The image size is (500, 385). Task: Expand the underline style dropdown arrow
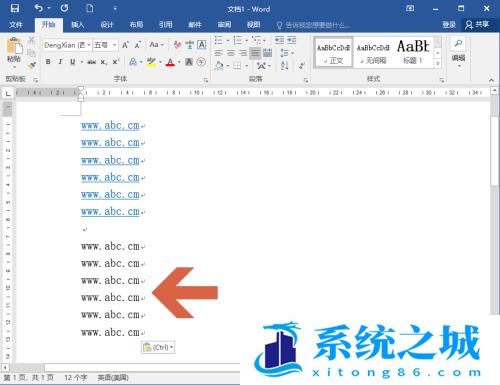[x=81, y=62]
